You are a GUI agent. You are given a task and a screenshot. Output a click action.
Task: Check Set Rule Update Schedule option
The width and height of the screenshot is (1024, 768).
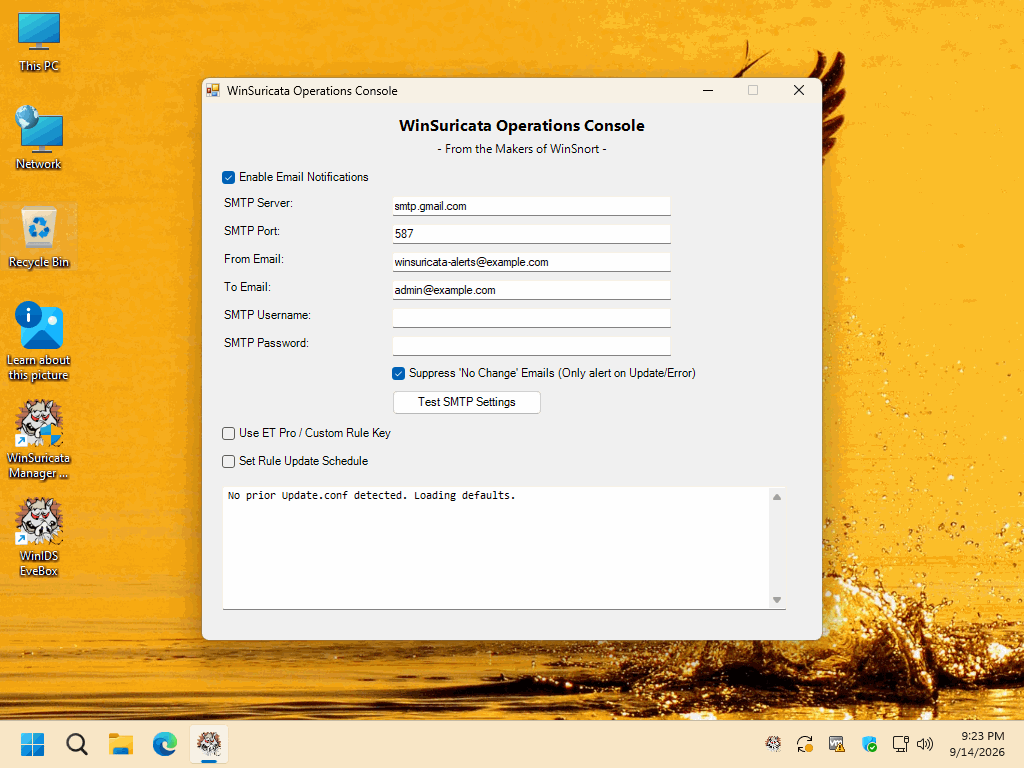point(229,462)
